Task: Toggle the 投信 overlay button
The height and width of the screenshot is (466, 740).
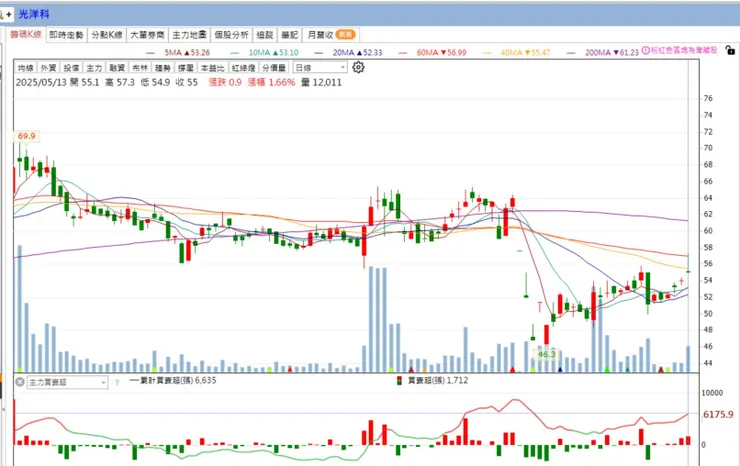Action: click(71, 68)
